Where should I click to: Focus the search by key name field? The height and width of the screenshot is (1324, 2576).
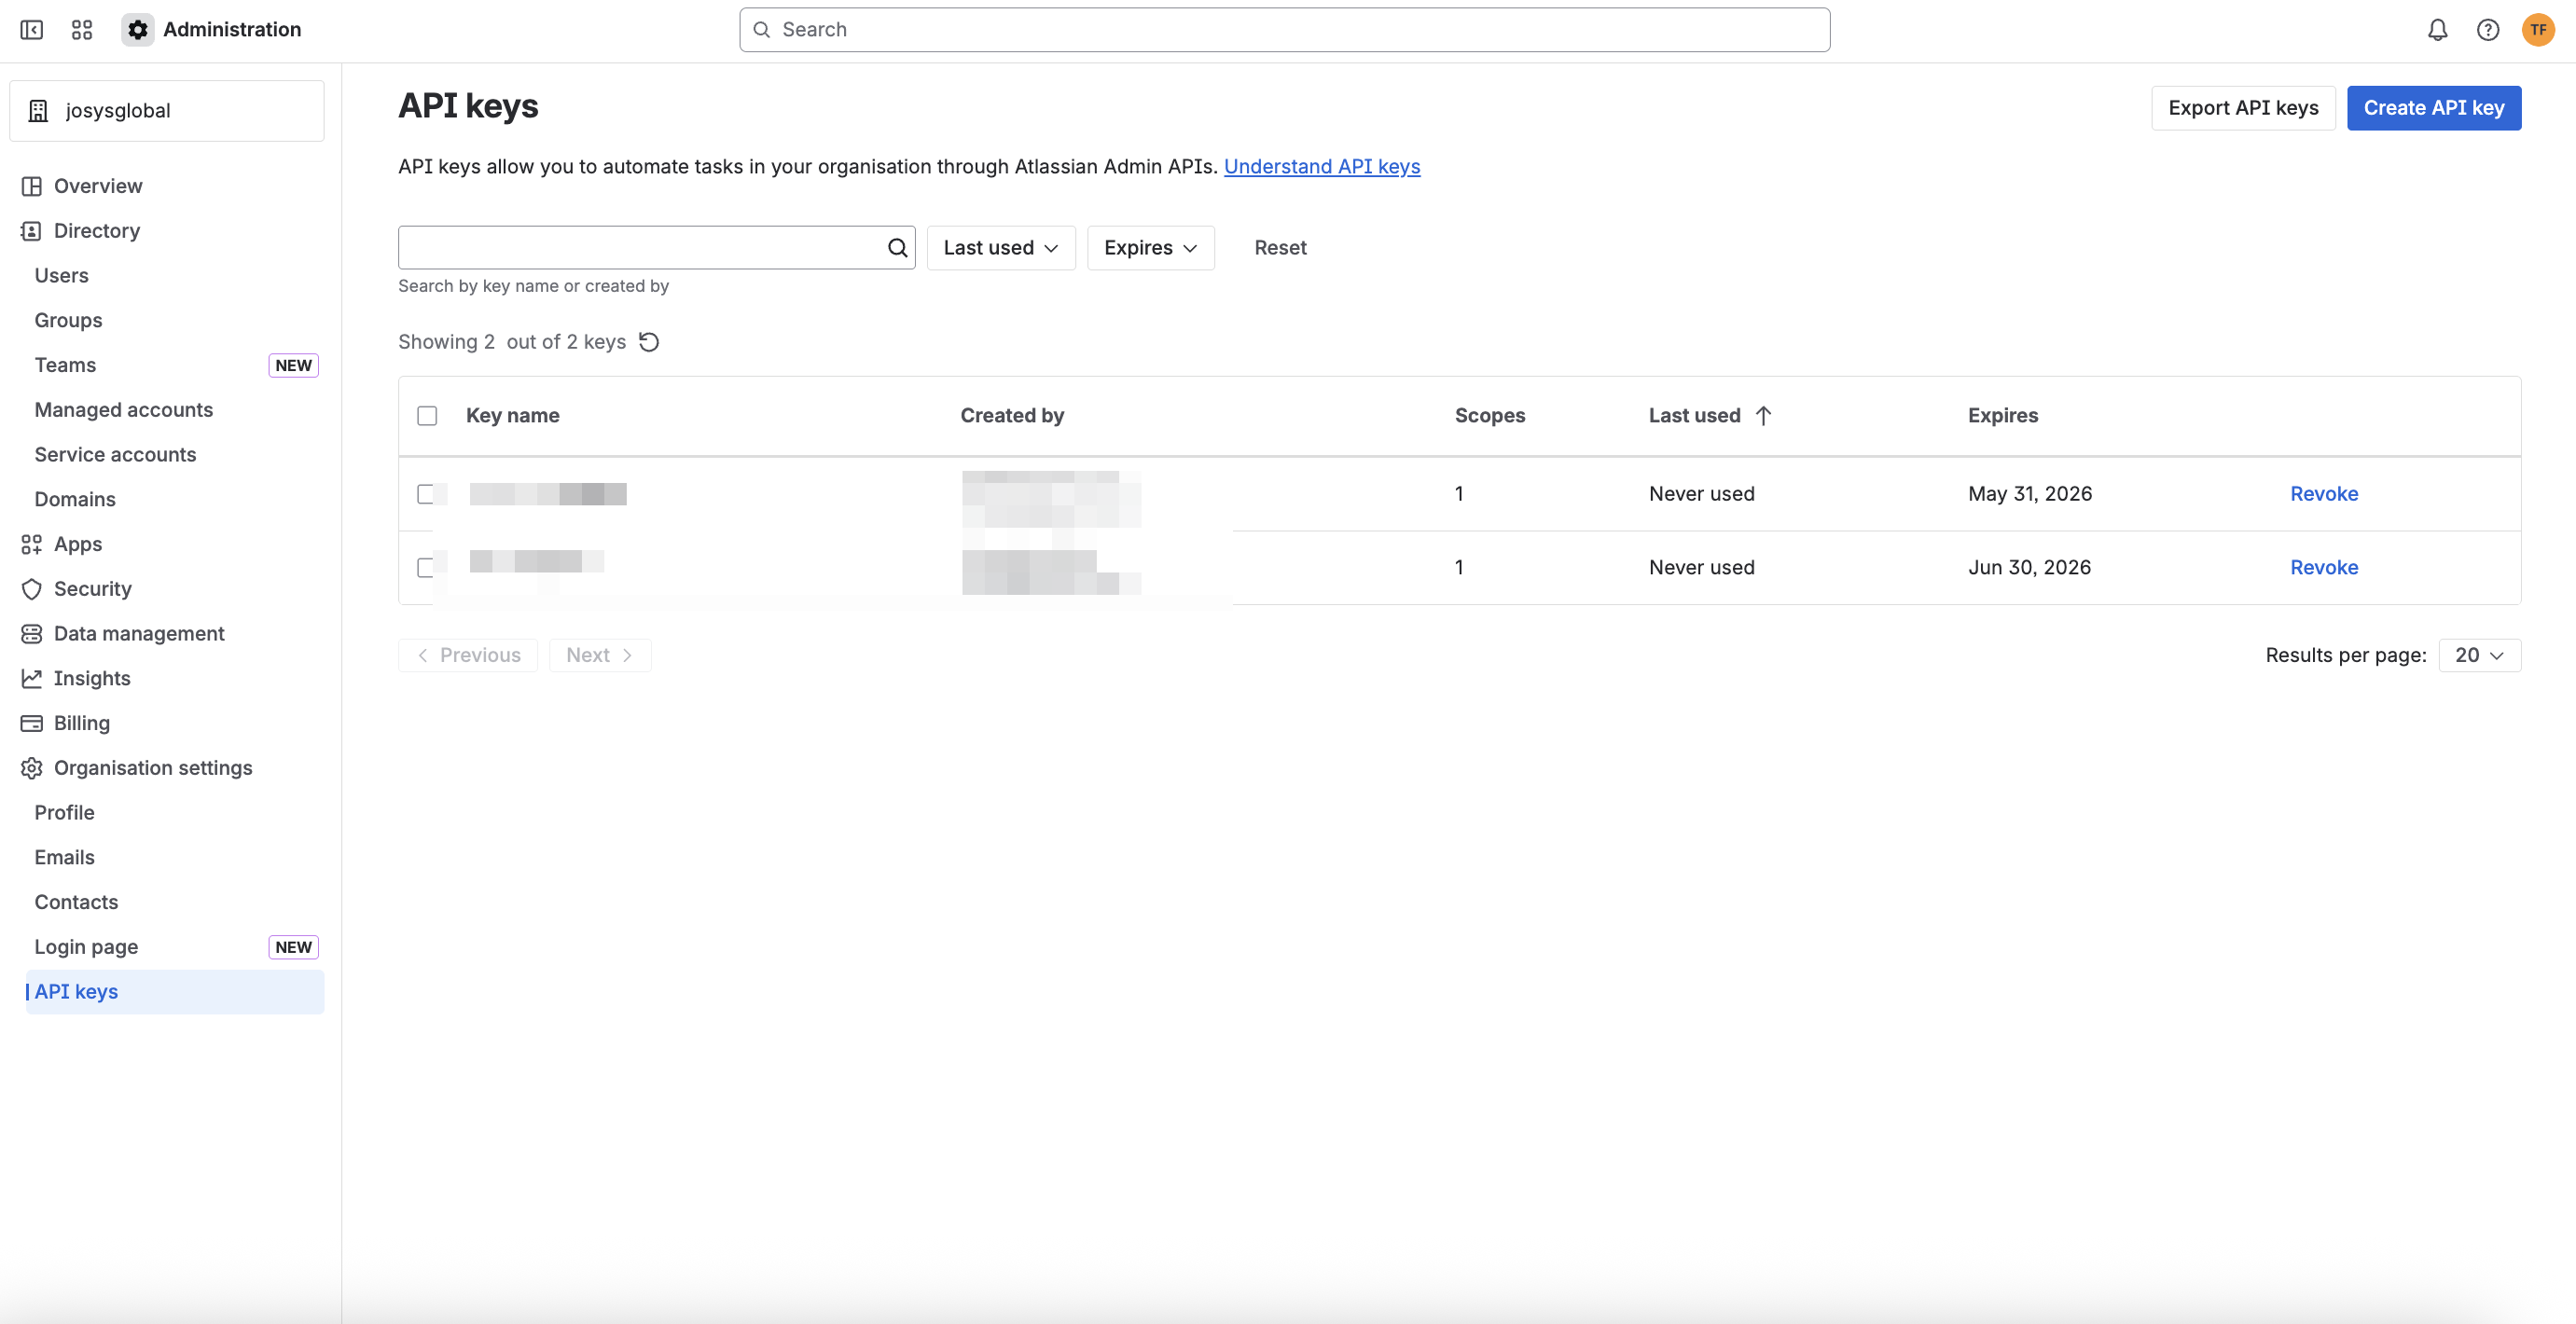[640, 248]
